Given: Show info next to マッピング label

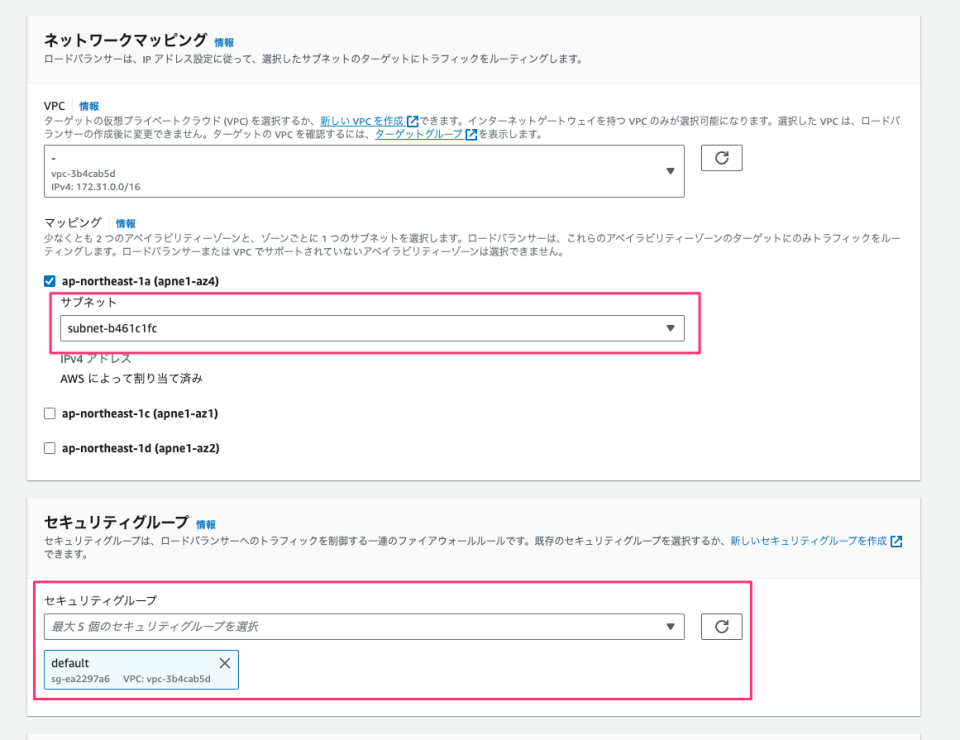Looking at the screenshot, I should click(x=126, y=223).
